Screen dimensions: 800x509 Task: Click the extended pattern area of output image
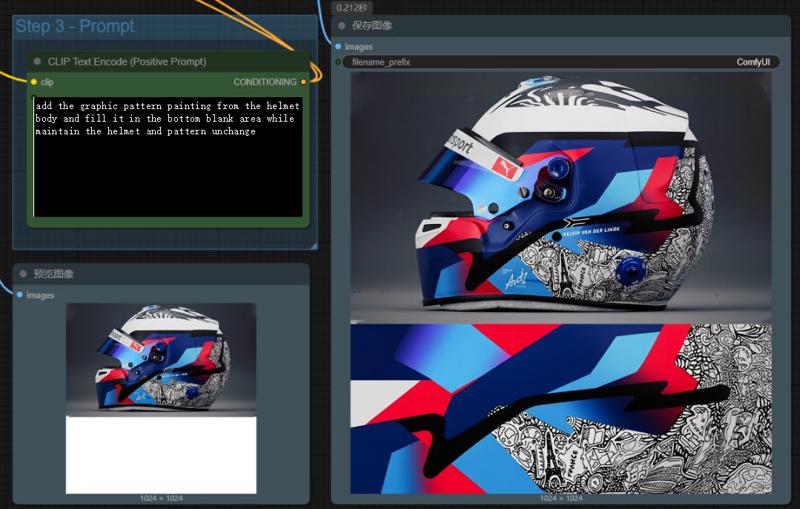(x=560, y=408)
